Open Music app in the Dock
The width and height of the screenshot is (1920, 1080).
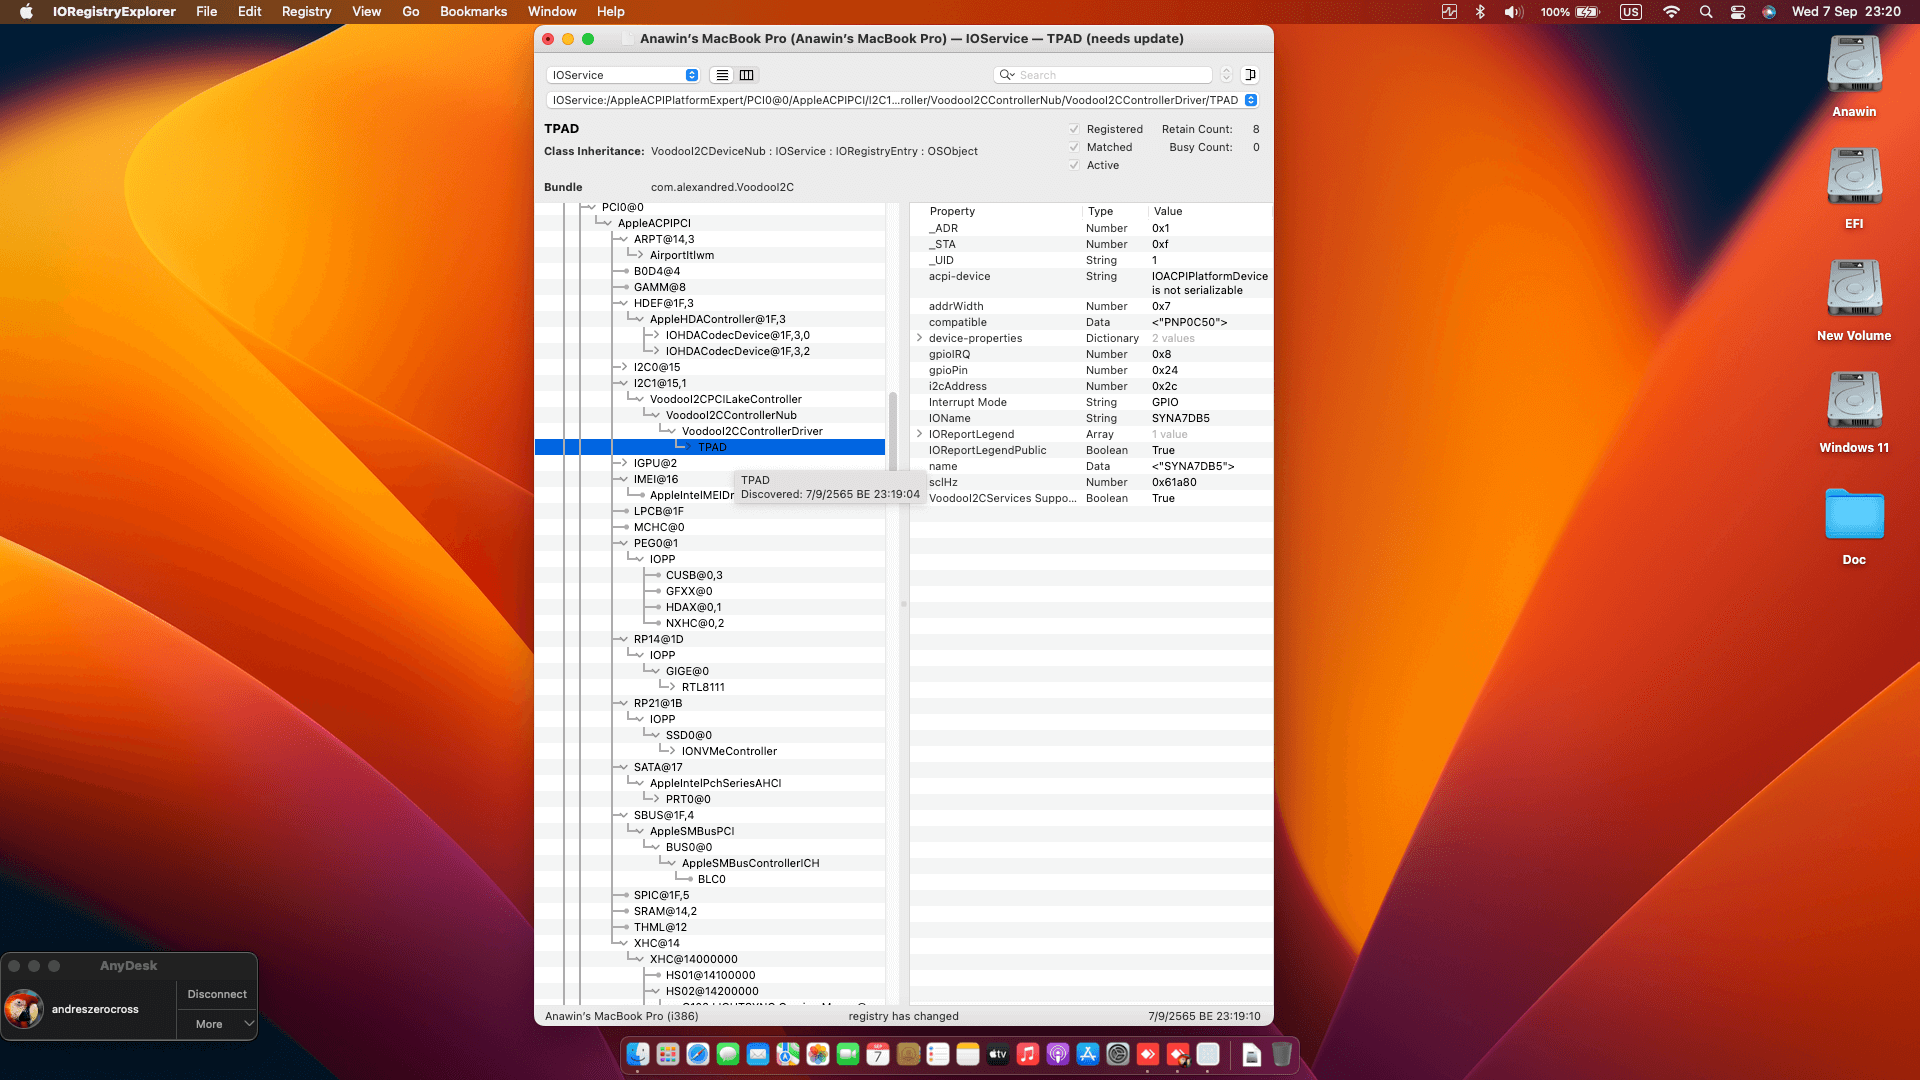(1028, 1054)
